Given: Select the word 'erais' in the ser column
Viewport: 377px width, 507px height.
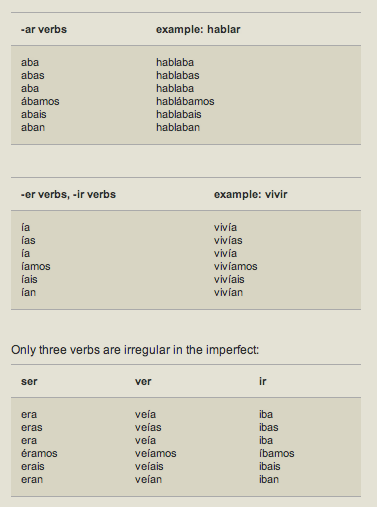Looking at the screenshot, I should click(32, 466).
